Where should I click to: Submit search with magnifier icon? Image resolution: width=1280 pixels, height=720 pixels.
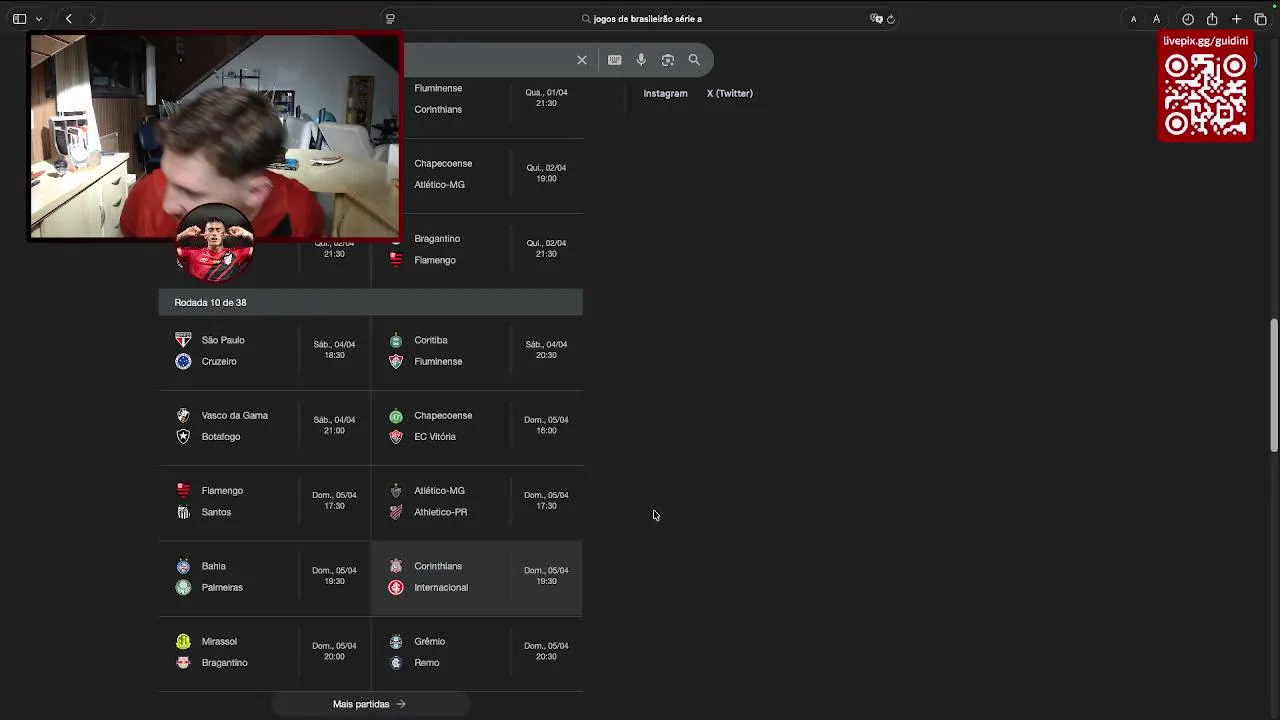point(694,60)
